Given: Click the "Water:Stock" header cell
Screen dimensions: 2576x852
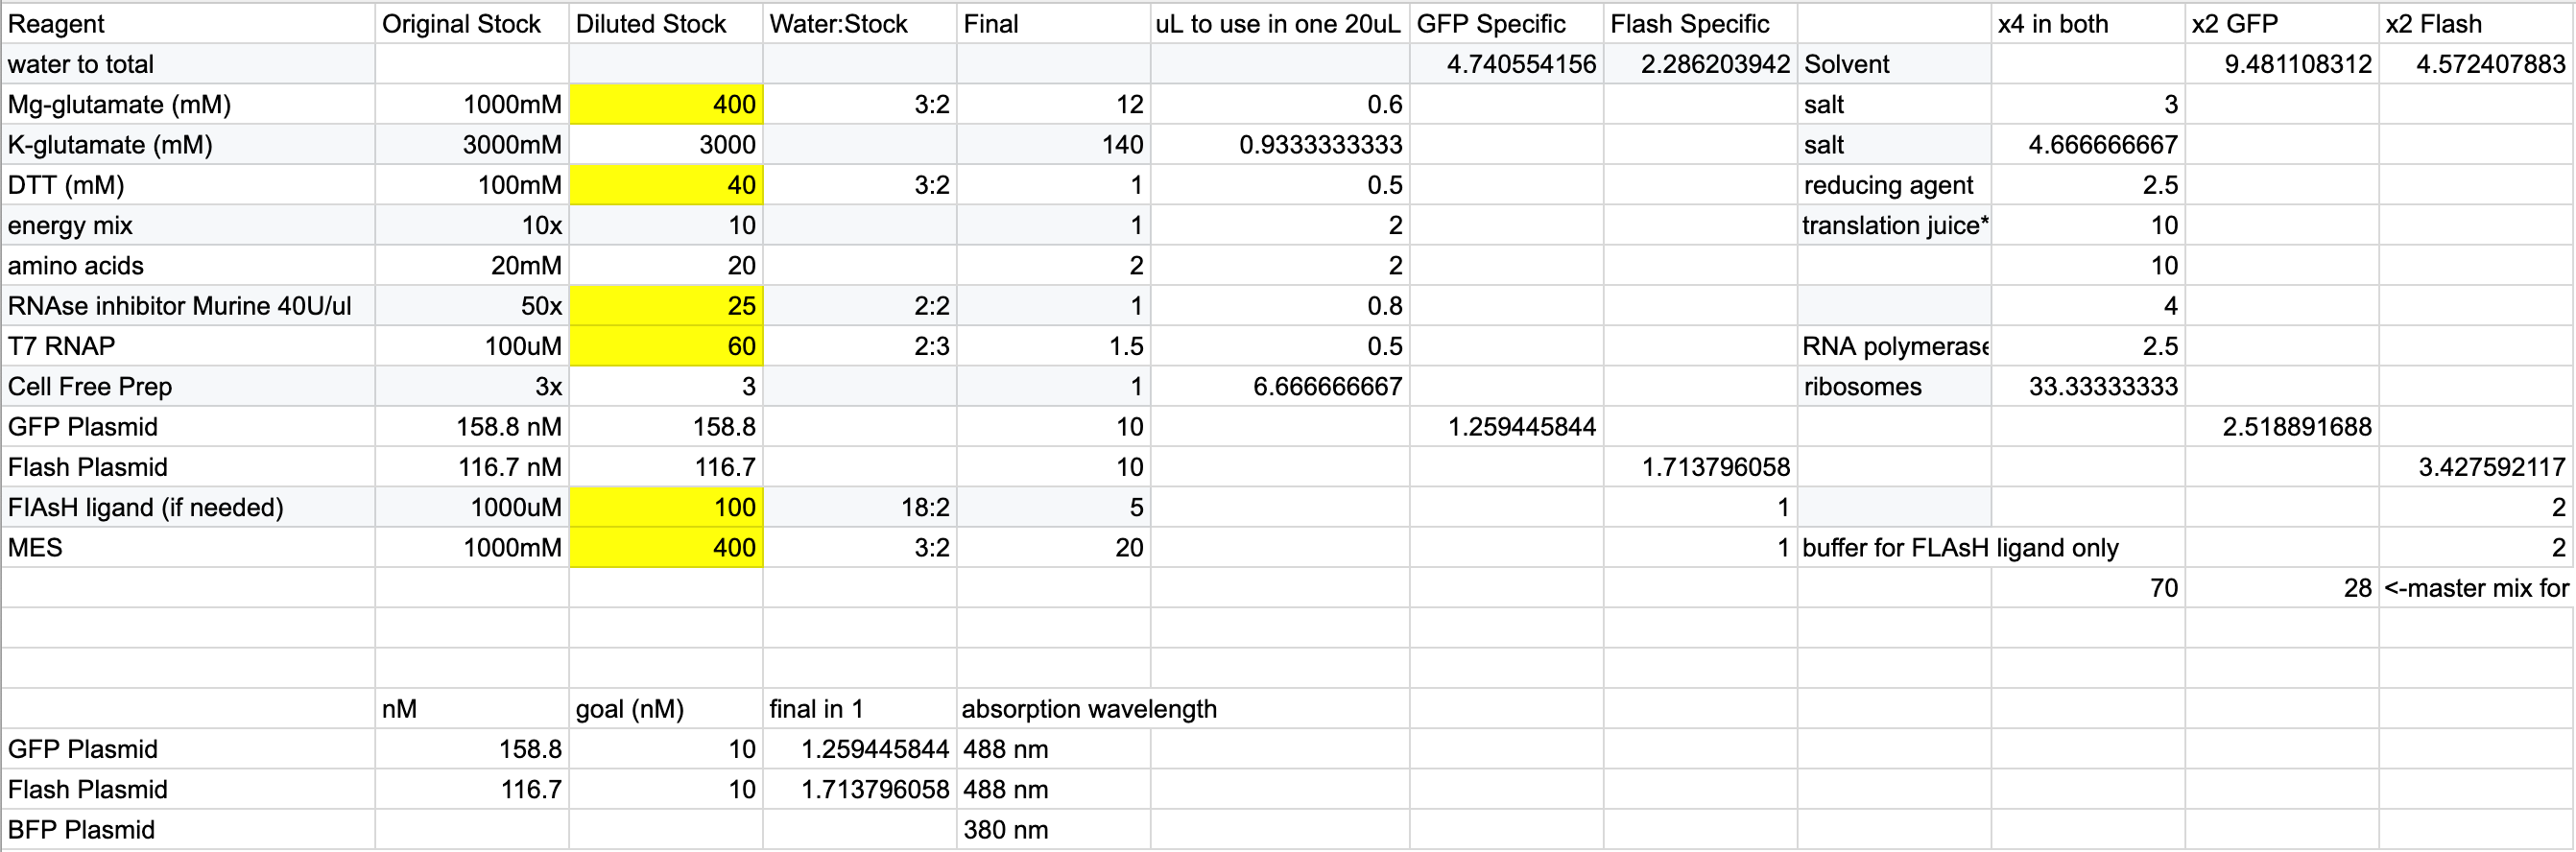Looking at the screenshot, I should (858, 23).
